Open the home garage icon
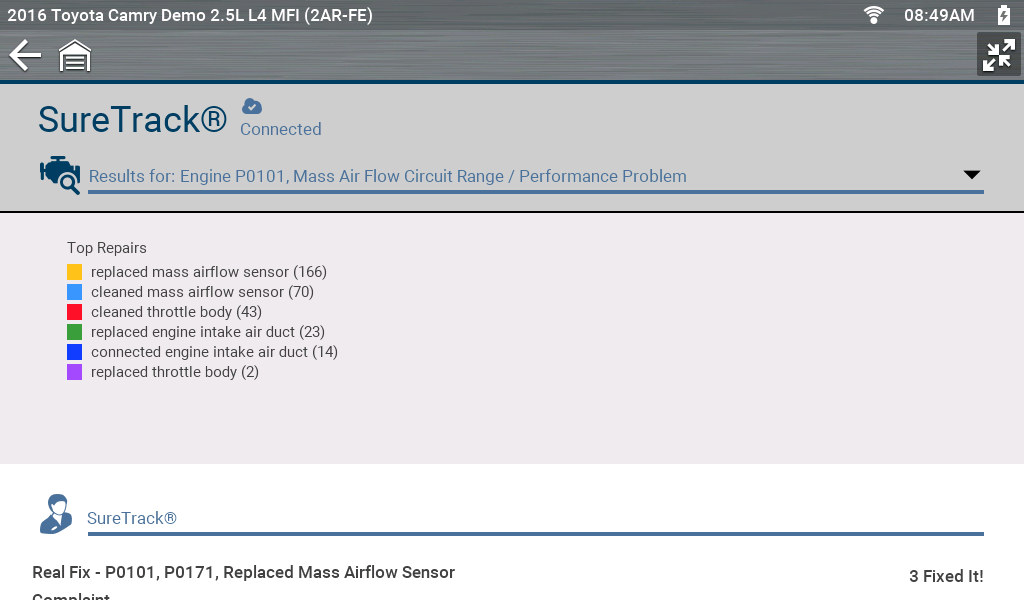 (x=75, y=56)
